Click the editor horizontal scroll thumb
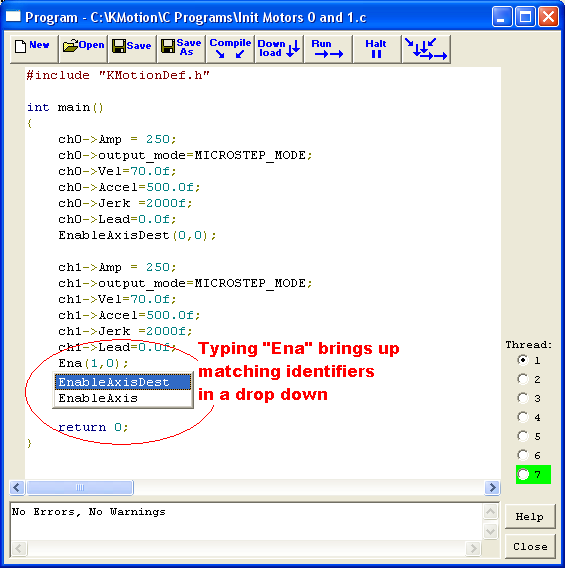The height and width of the screenshot is (568, 565). [80, 488]
